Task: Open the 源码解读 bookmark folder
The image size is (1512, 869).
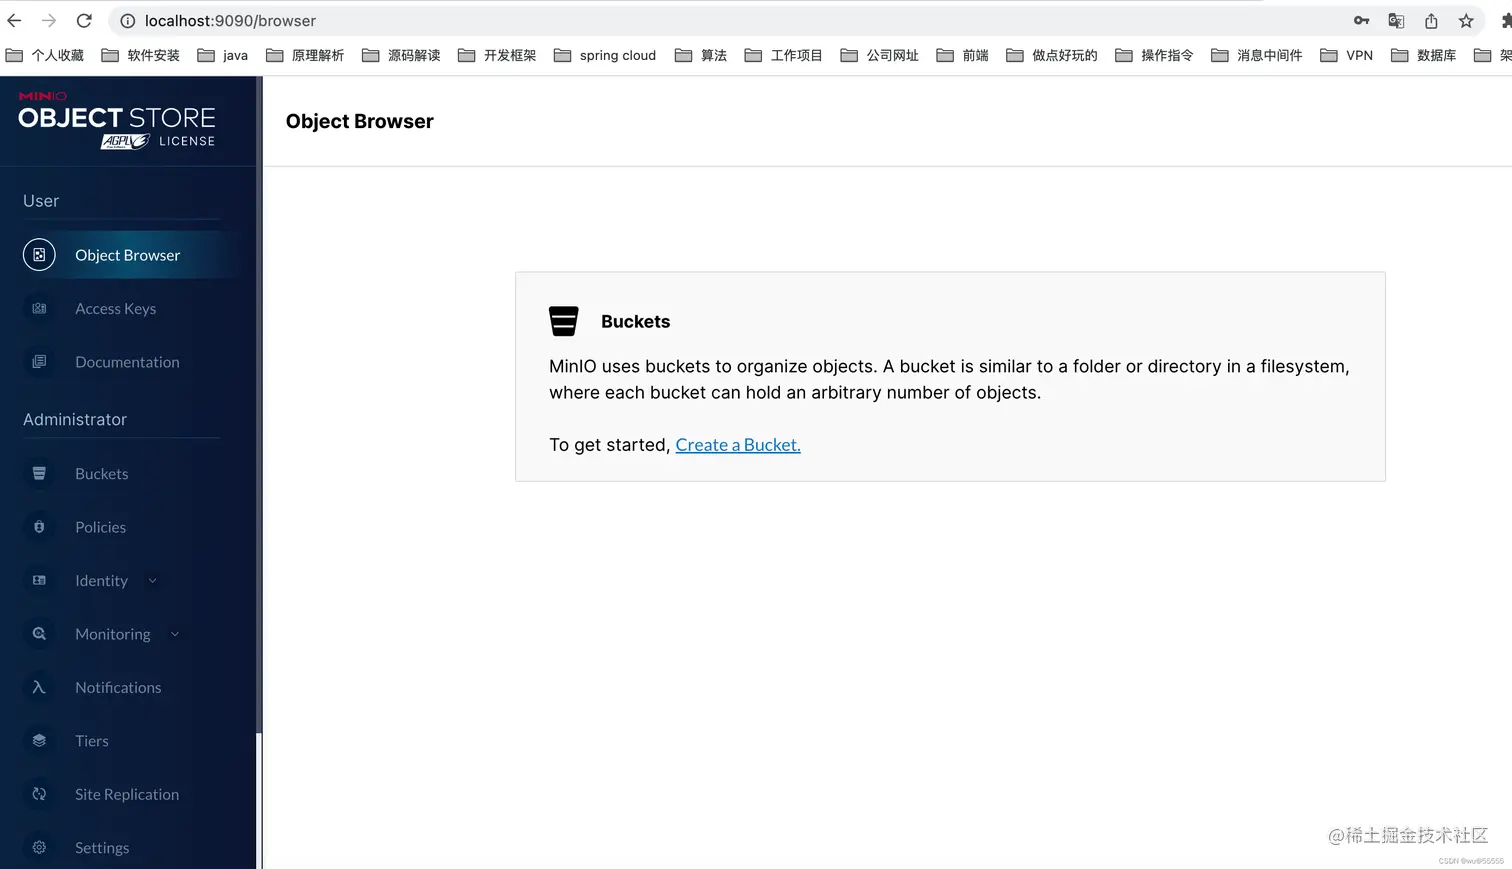Action: [401, 55]
